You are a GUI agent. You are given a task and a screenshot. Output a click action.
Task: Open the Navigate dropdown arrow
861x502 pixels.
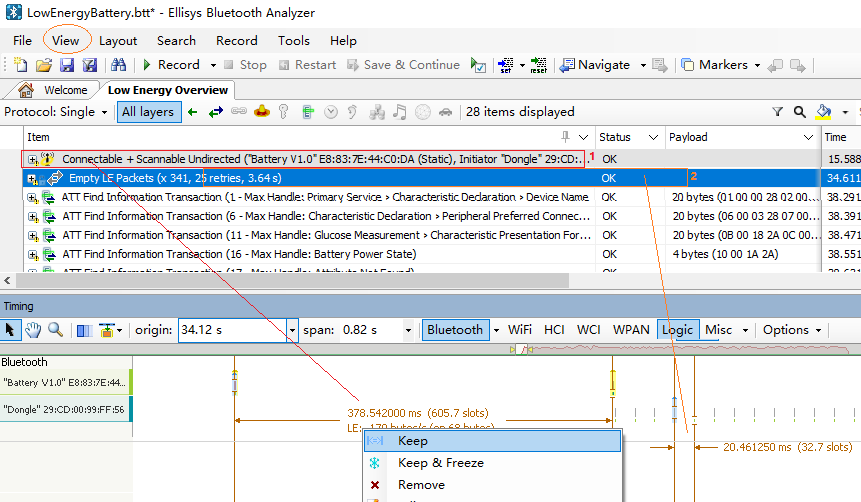tap(643, 65)
